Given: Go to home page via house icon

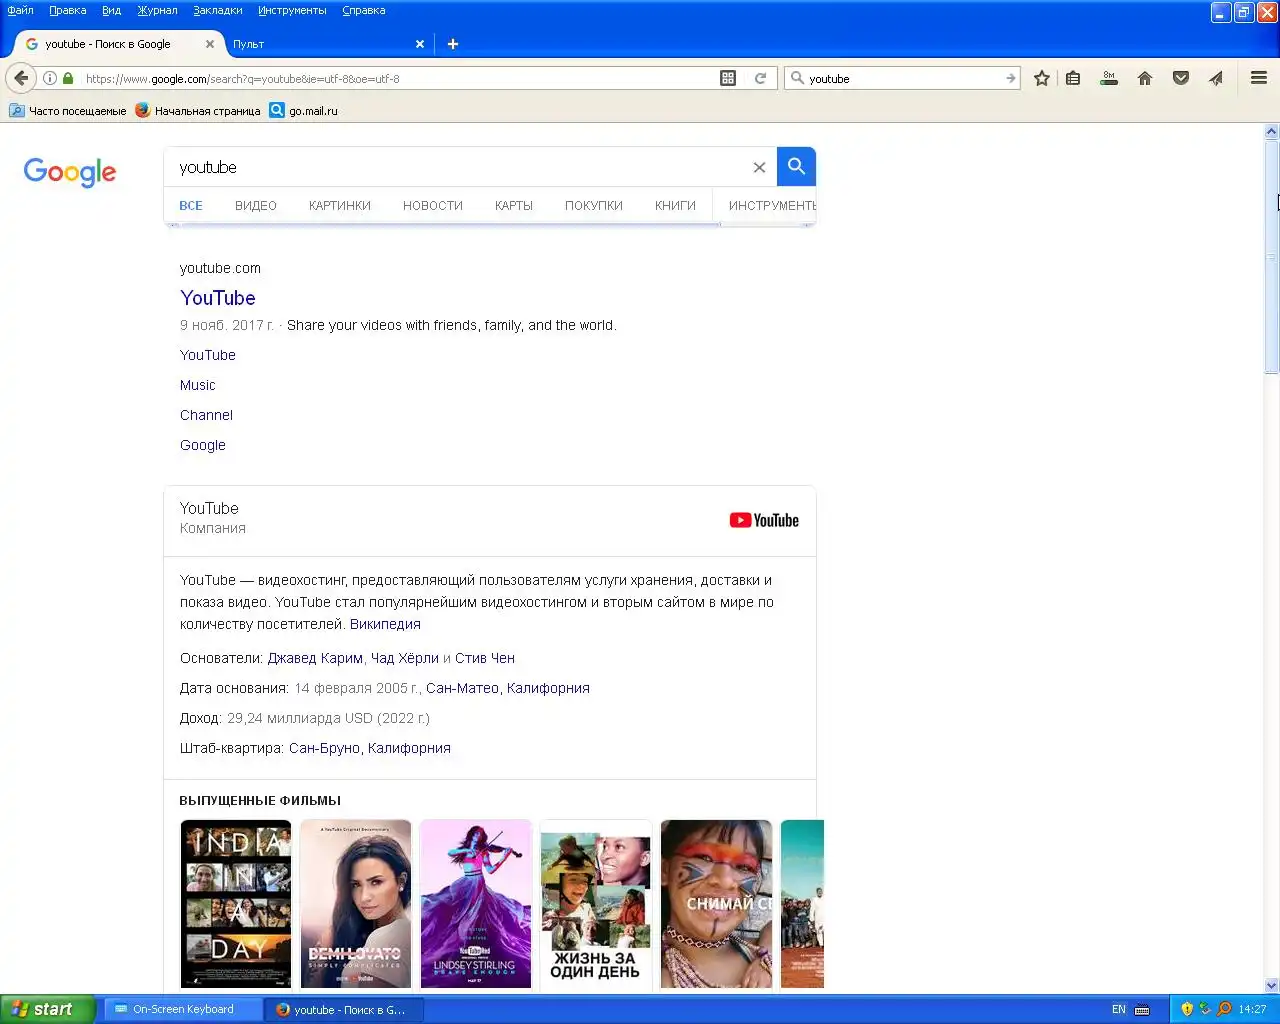Looking at the screenshot, I should [1145, 78].
